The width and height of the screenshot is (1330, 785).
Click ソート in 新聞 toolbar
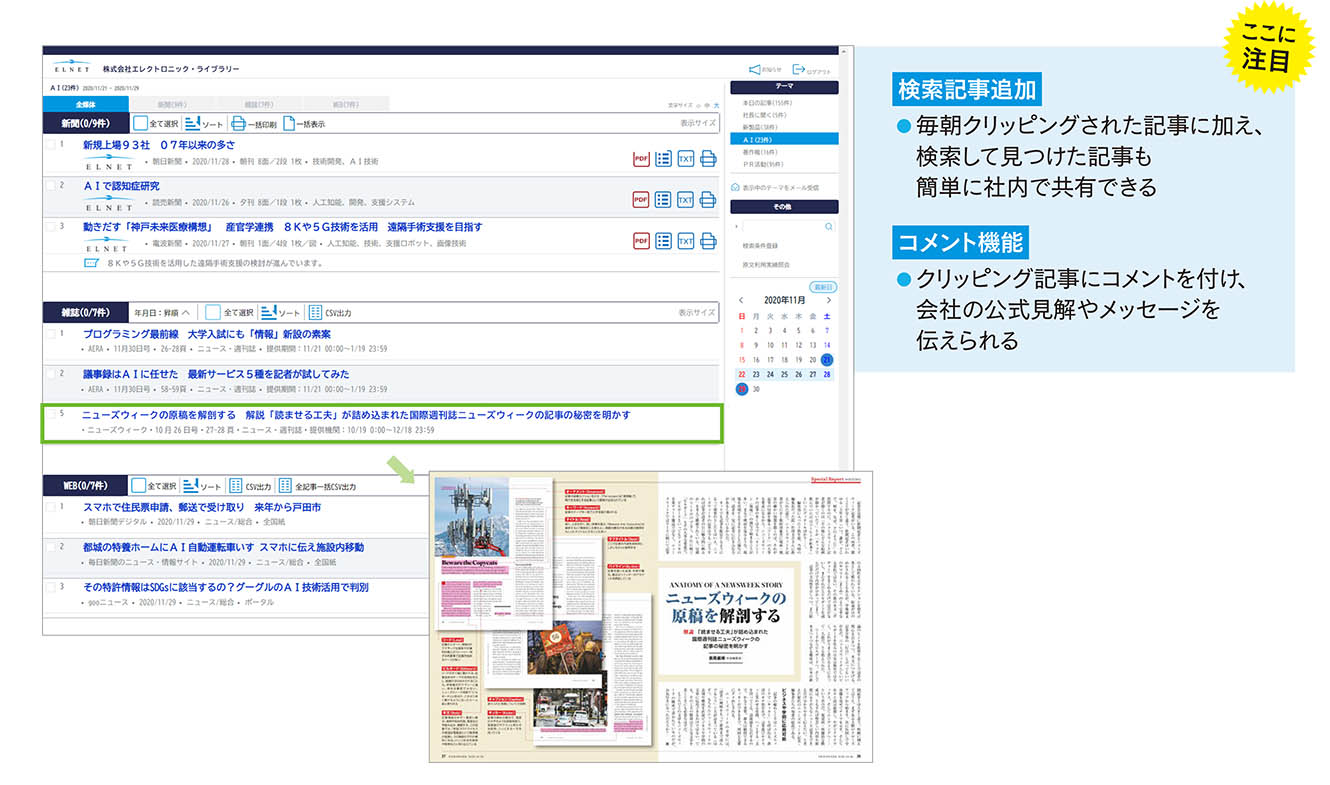(204, 124)
